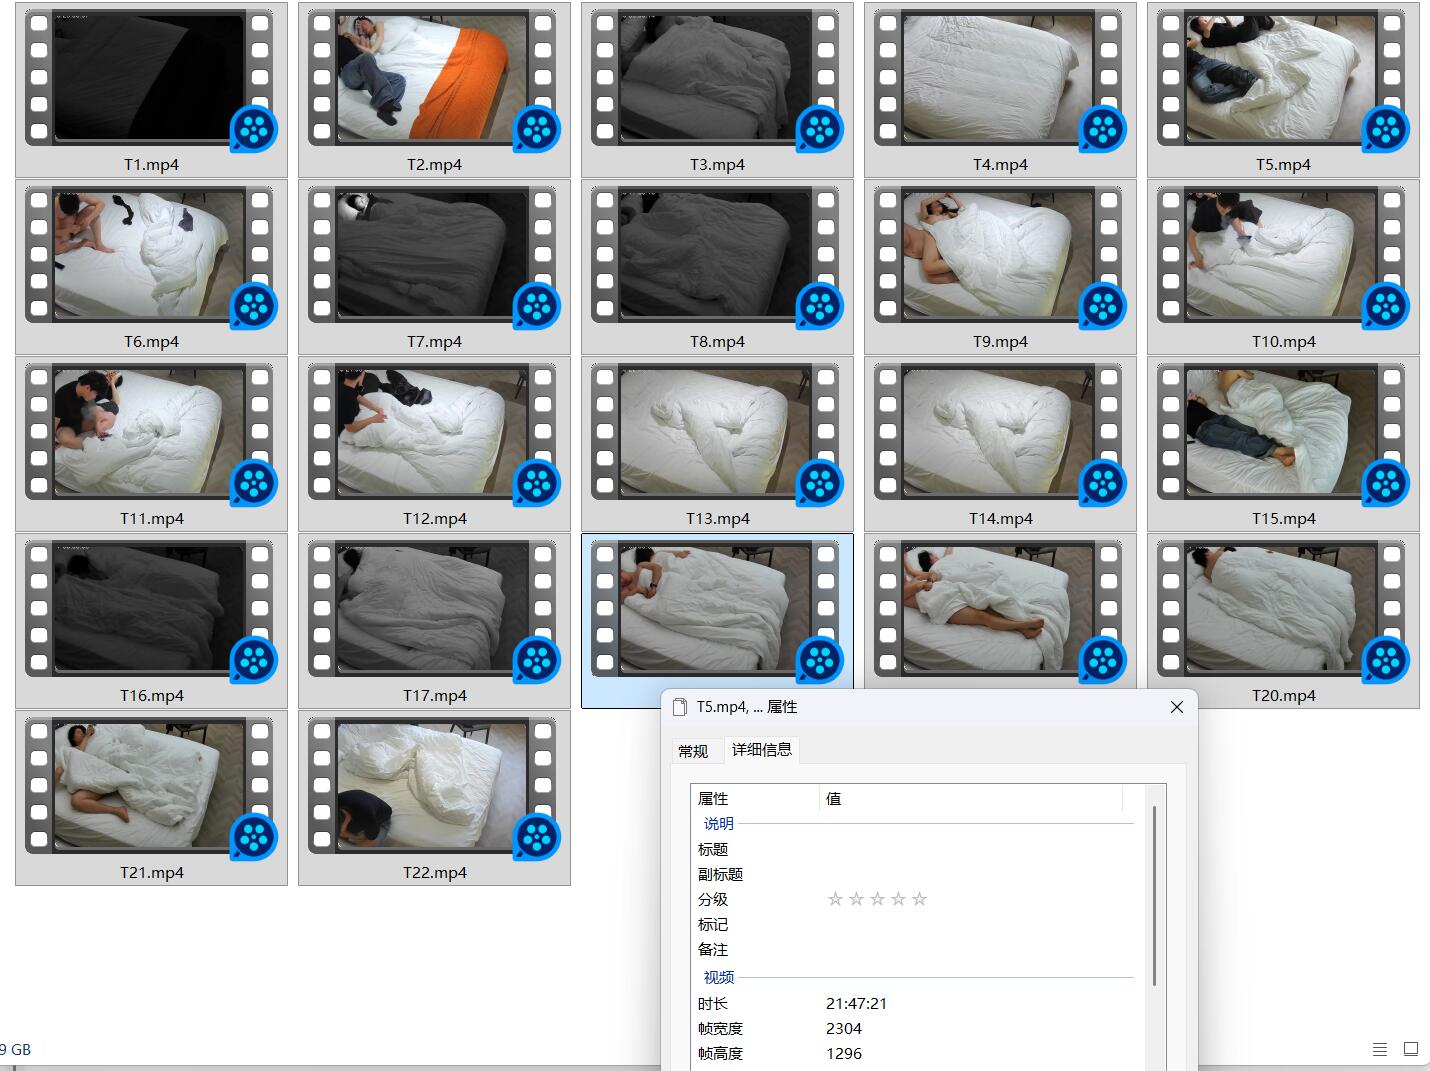Close the properties dialog
1430x1071 pixels.
(1177, 707)
